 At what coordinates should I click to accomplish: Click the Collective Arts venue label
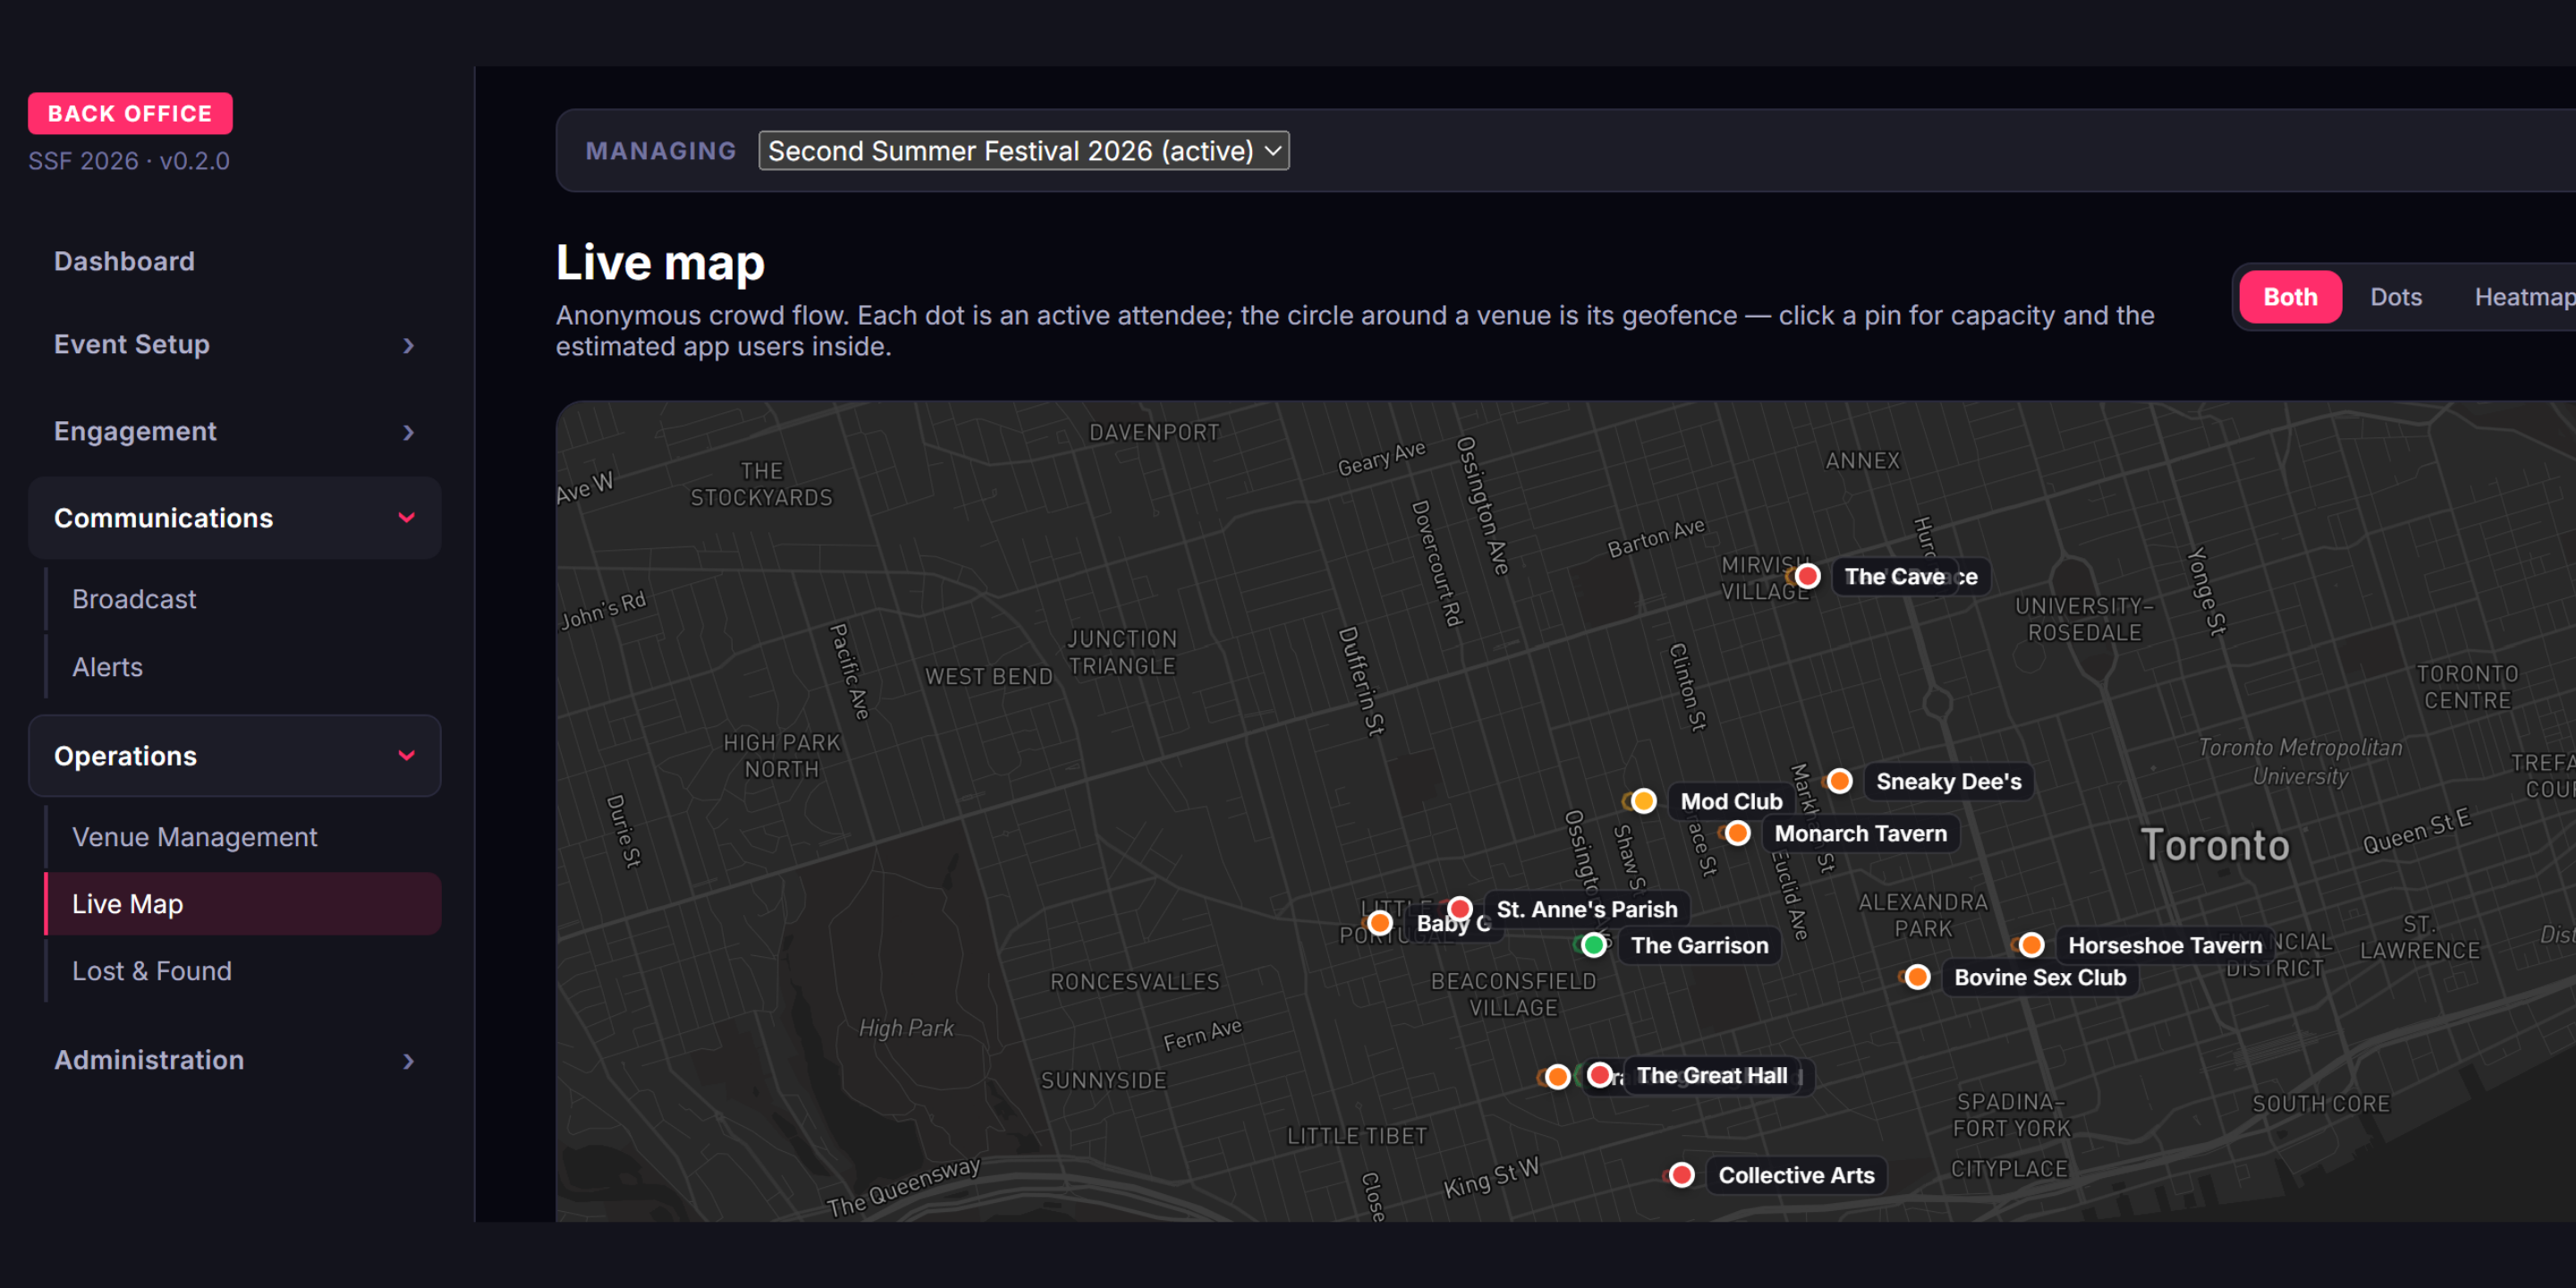1796,1175
